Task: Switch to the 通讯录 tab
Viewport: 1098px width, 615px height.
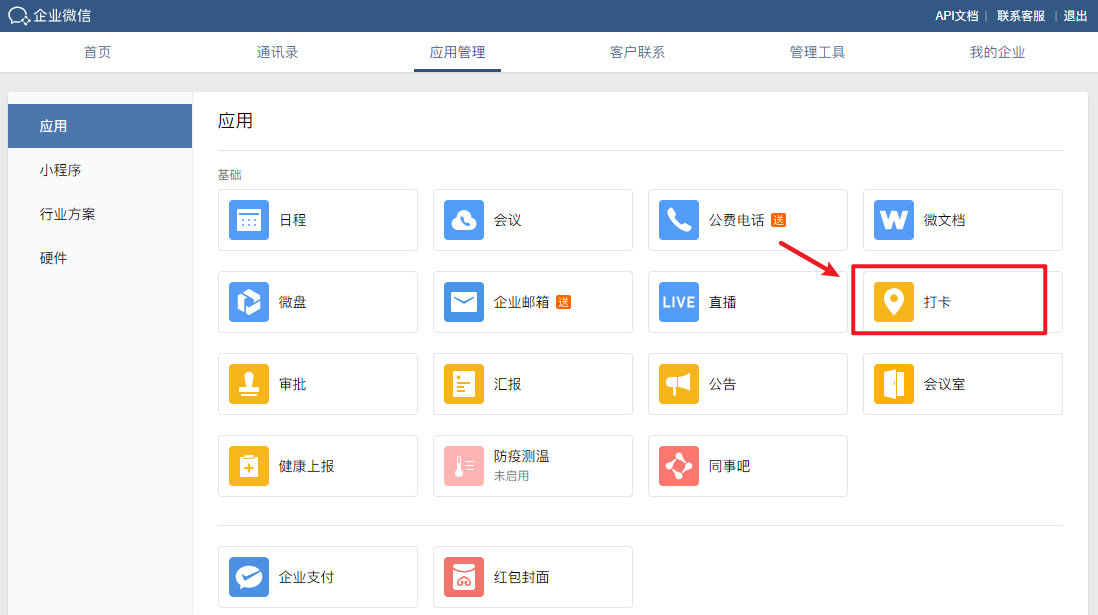Action: [x=277, y=52]
